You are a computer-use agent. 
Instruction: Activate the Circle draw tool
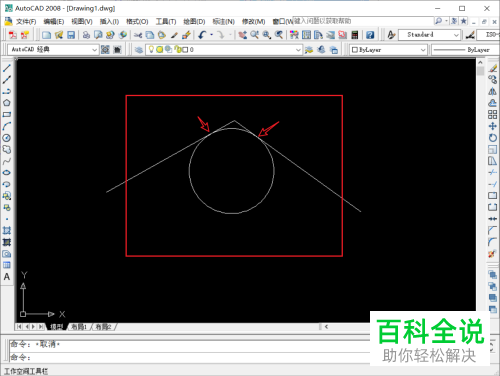click(7, 138)
